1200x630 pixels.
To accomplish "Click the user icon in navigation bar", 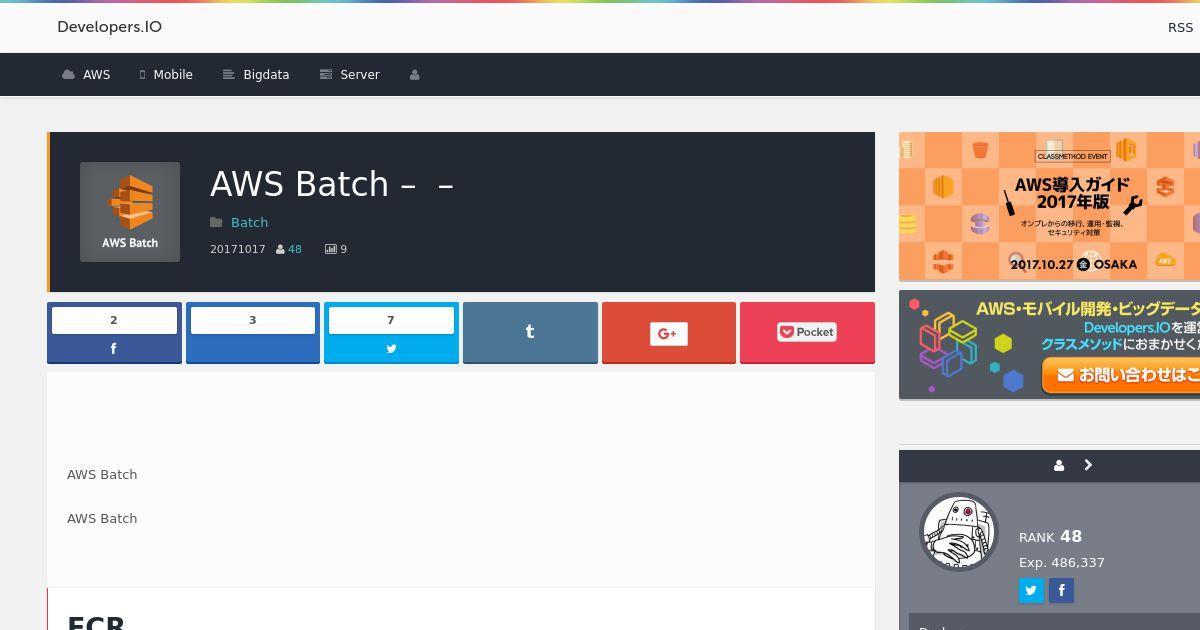I will pos(415,75).
